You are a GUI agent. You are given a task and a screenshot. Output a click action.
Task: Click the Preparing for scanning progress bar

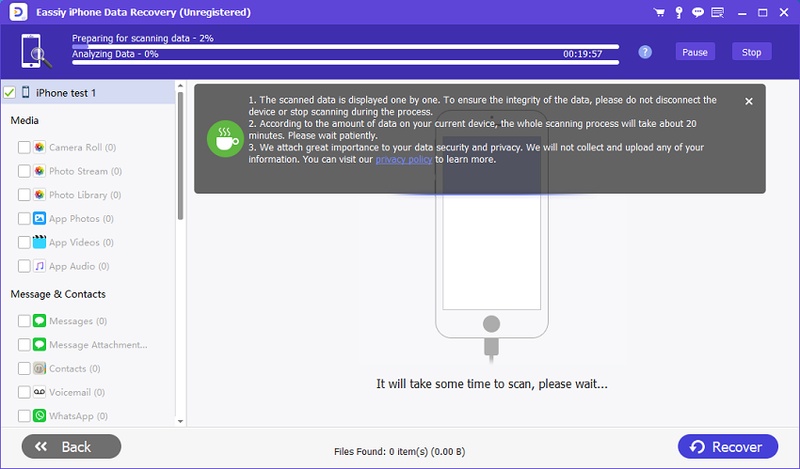pyautogui.click(x=345, y=46)
